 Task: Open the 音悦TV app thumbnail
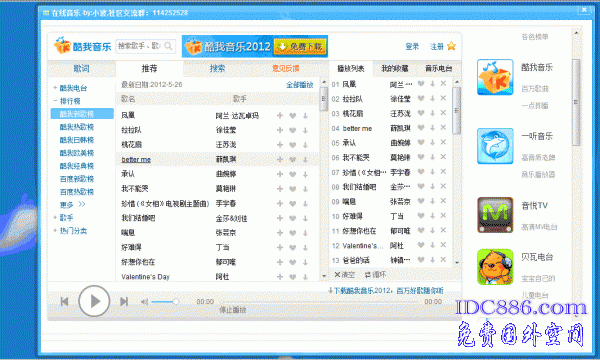coord(495,215)
